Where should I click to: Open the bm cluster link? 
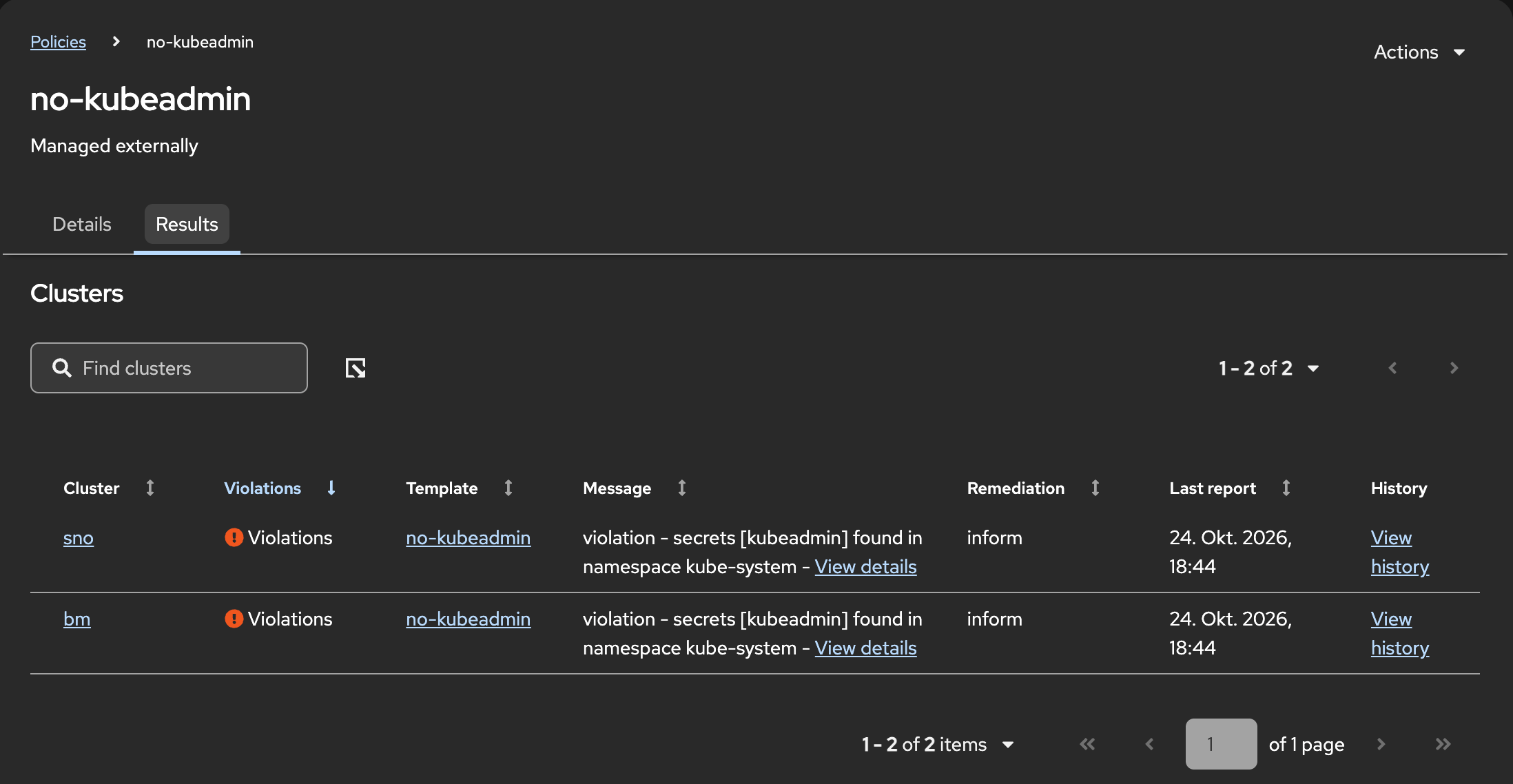click(x=77, y=620)
